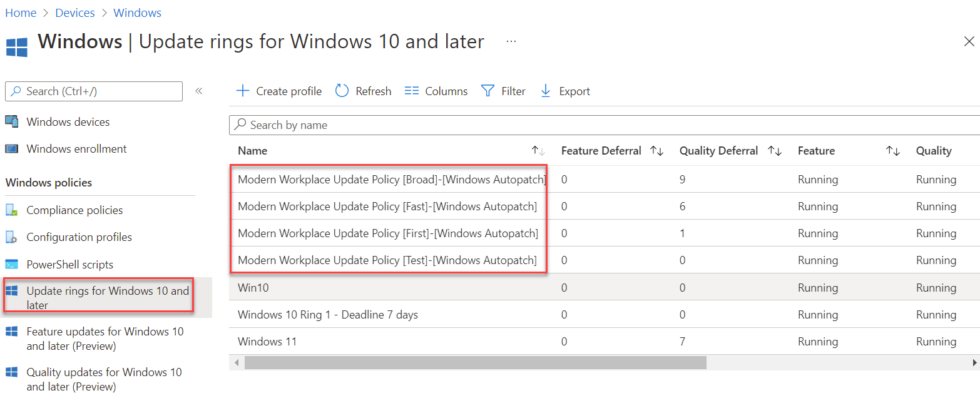Collapse the sidebar with the double chevron
Viewport: 980px width, 393px height.
pos(199,91)
